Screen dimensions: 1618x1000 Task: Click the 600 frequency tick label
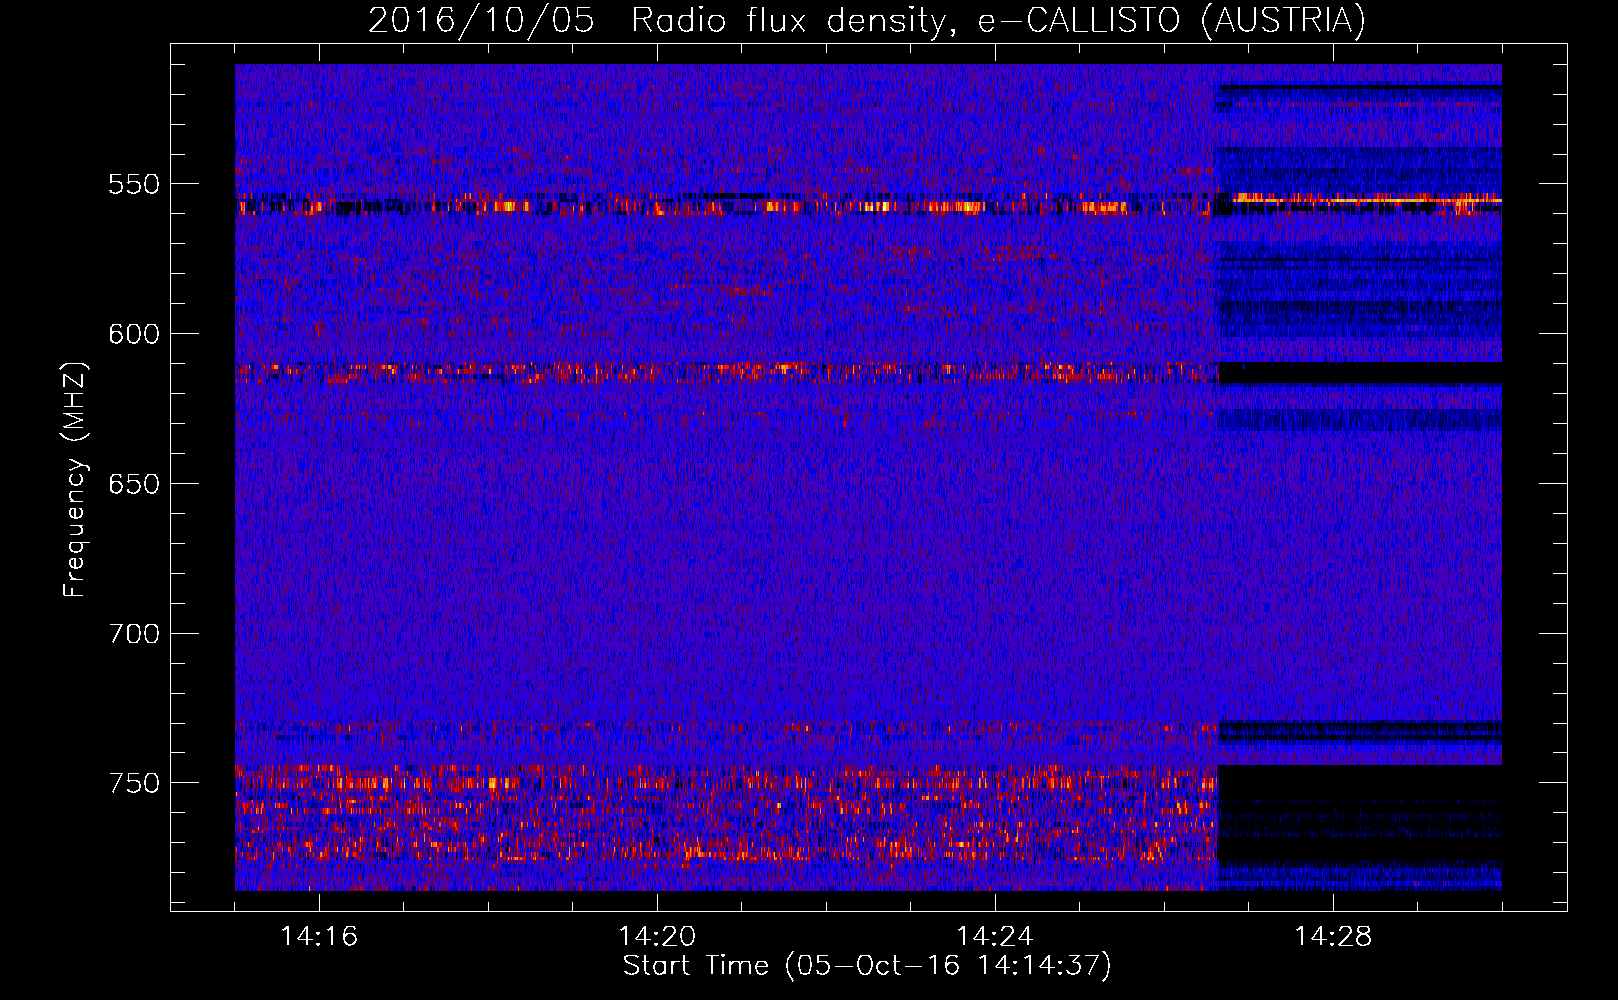click(x=134, y=334)
